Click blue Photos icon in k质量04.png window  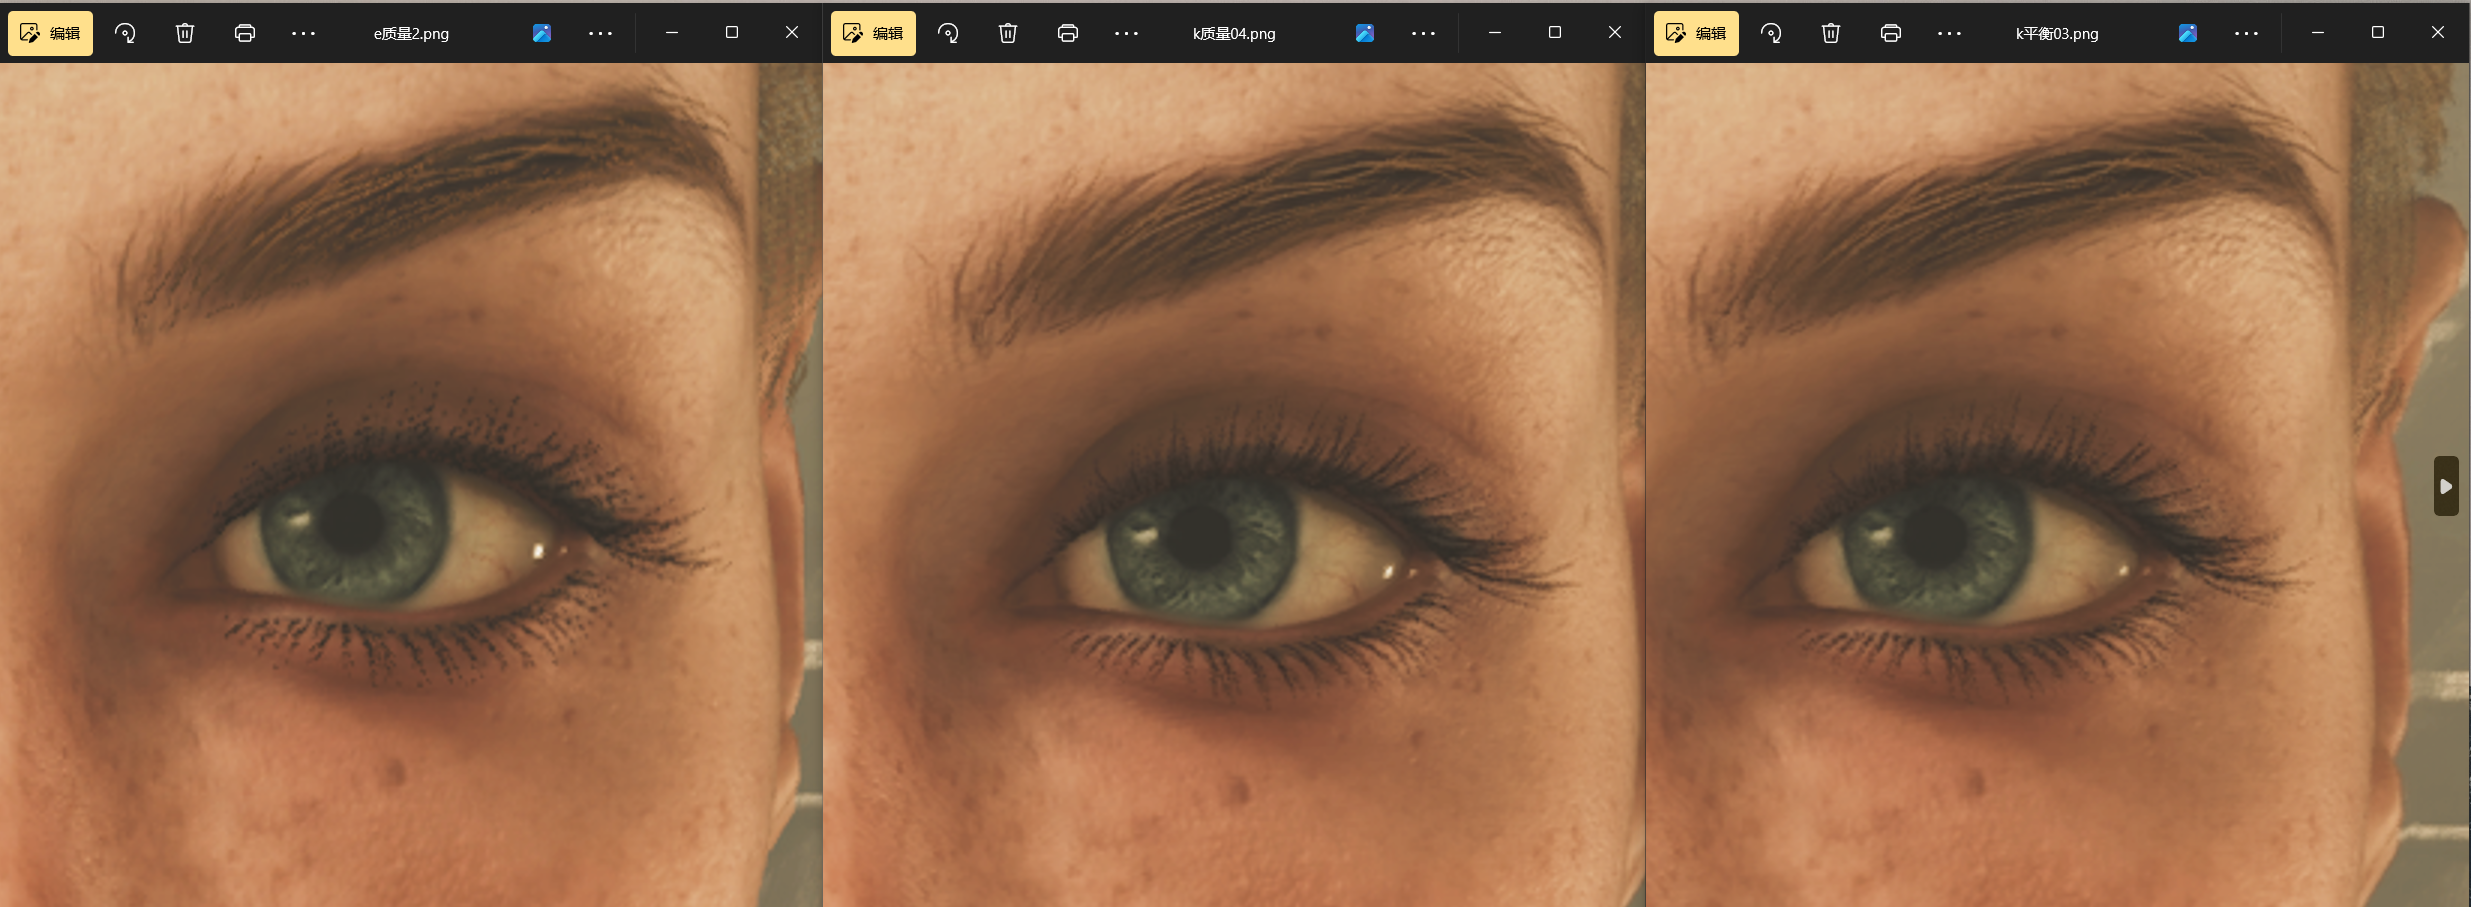tap(1365, 33)
